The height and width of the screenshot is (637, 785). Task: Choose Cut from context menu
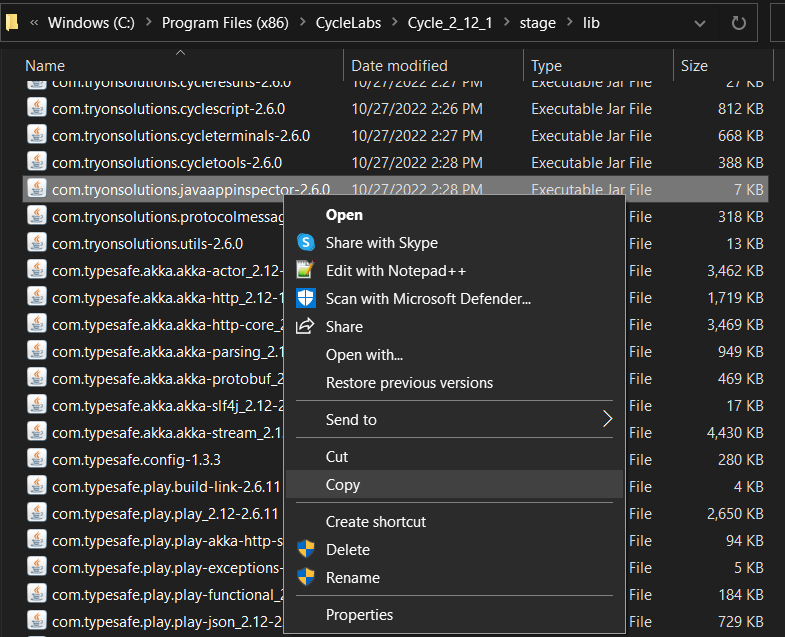pos(454,457)
